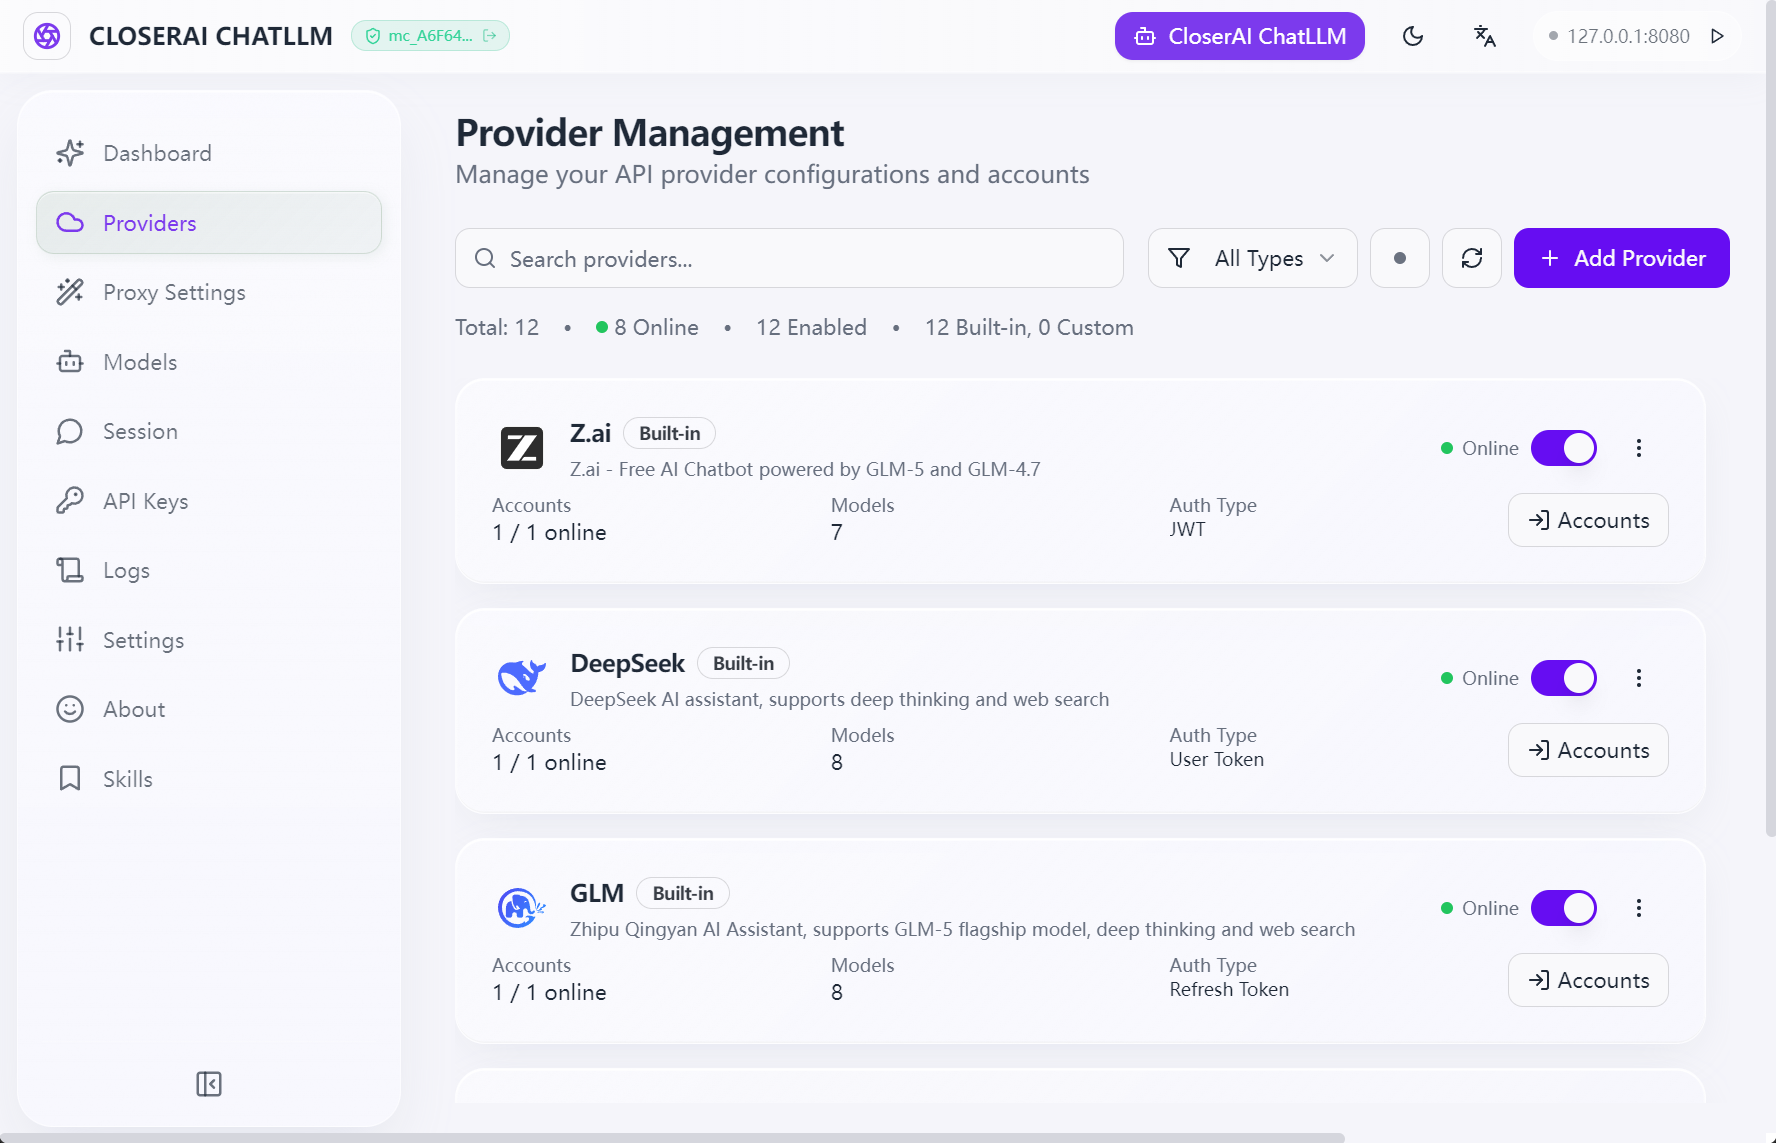Open the Session page

(209, 431)
